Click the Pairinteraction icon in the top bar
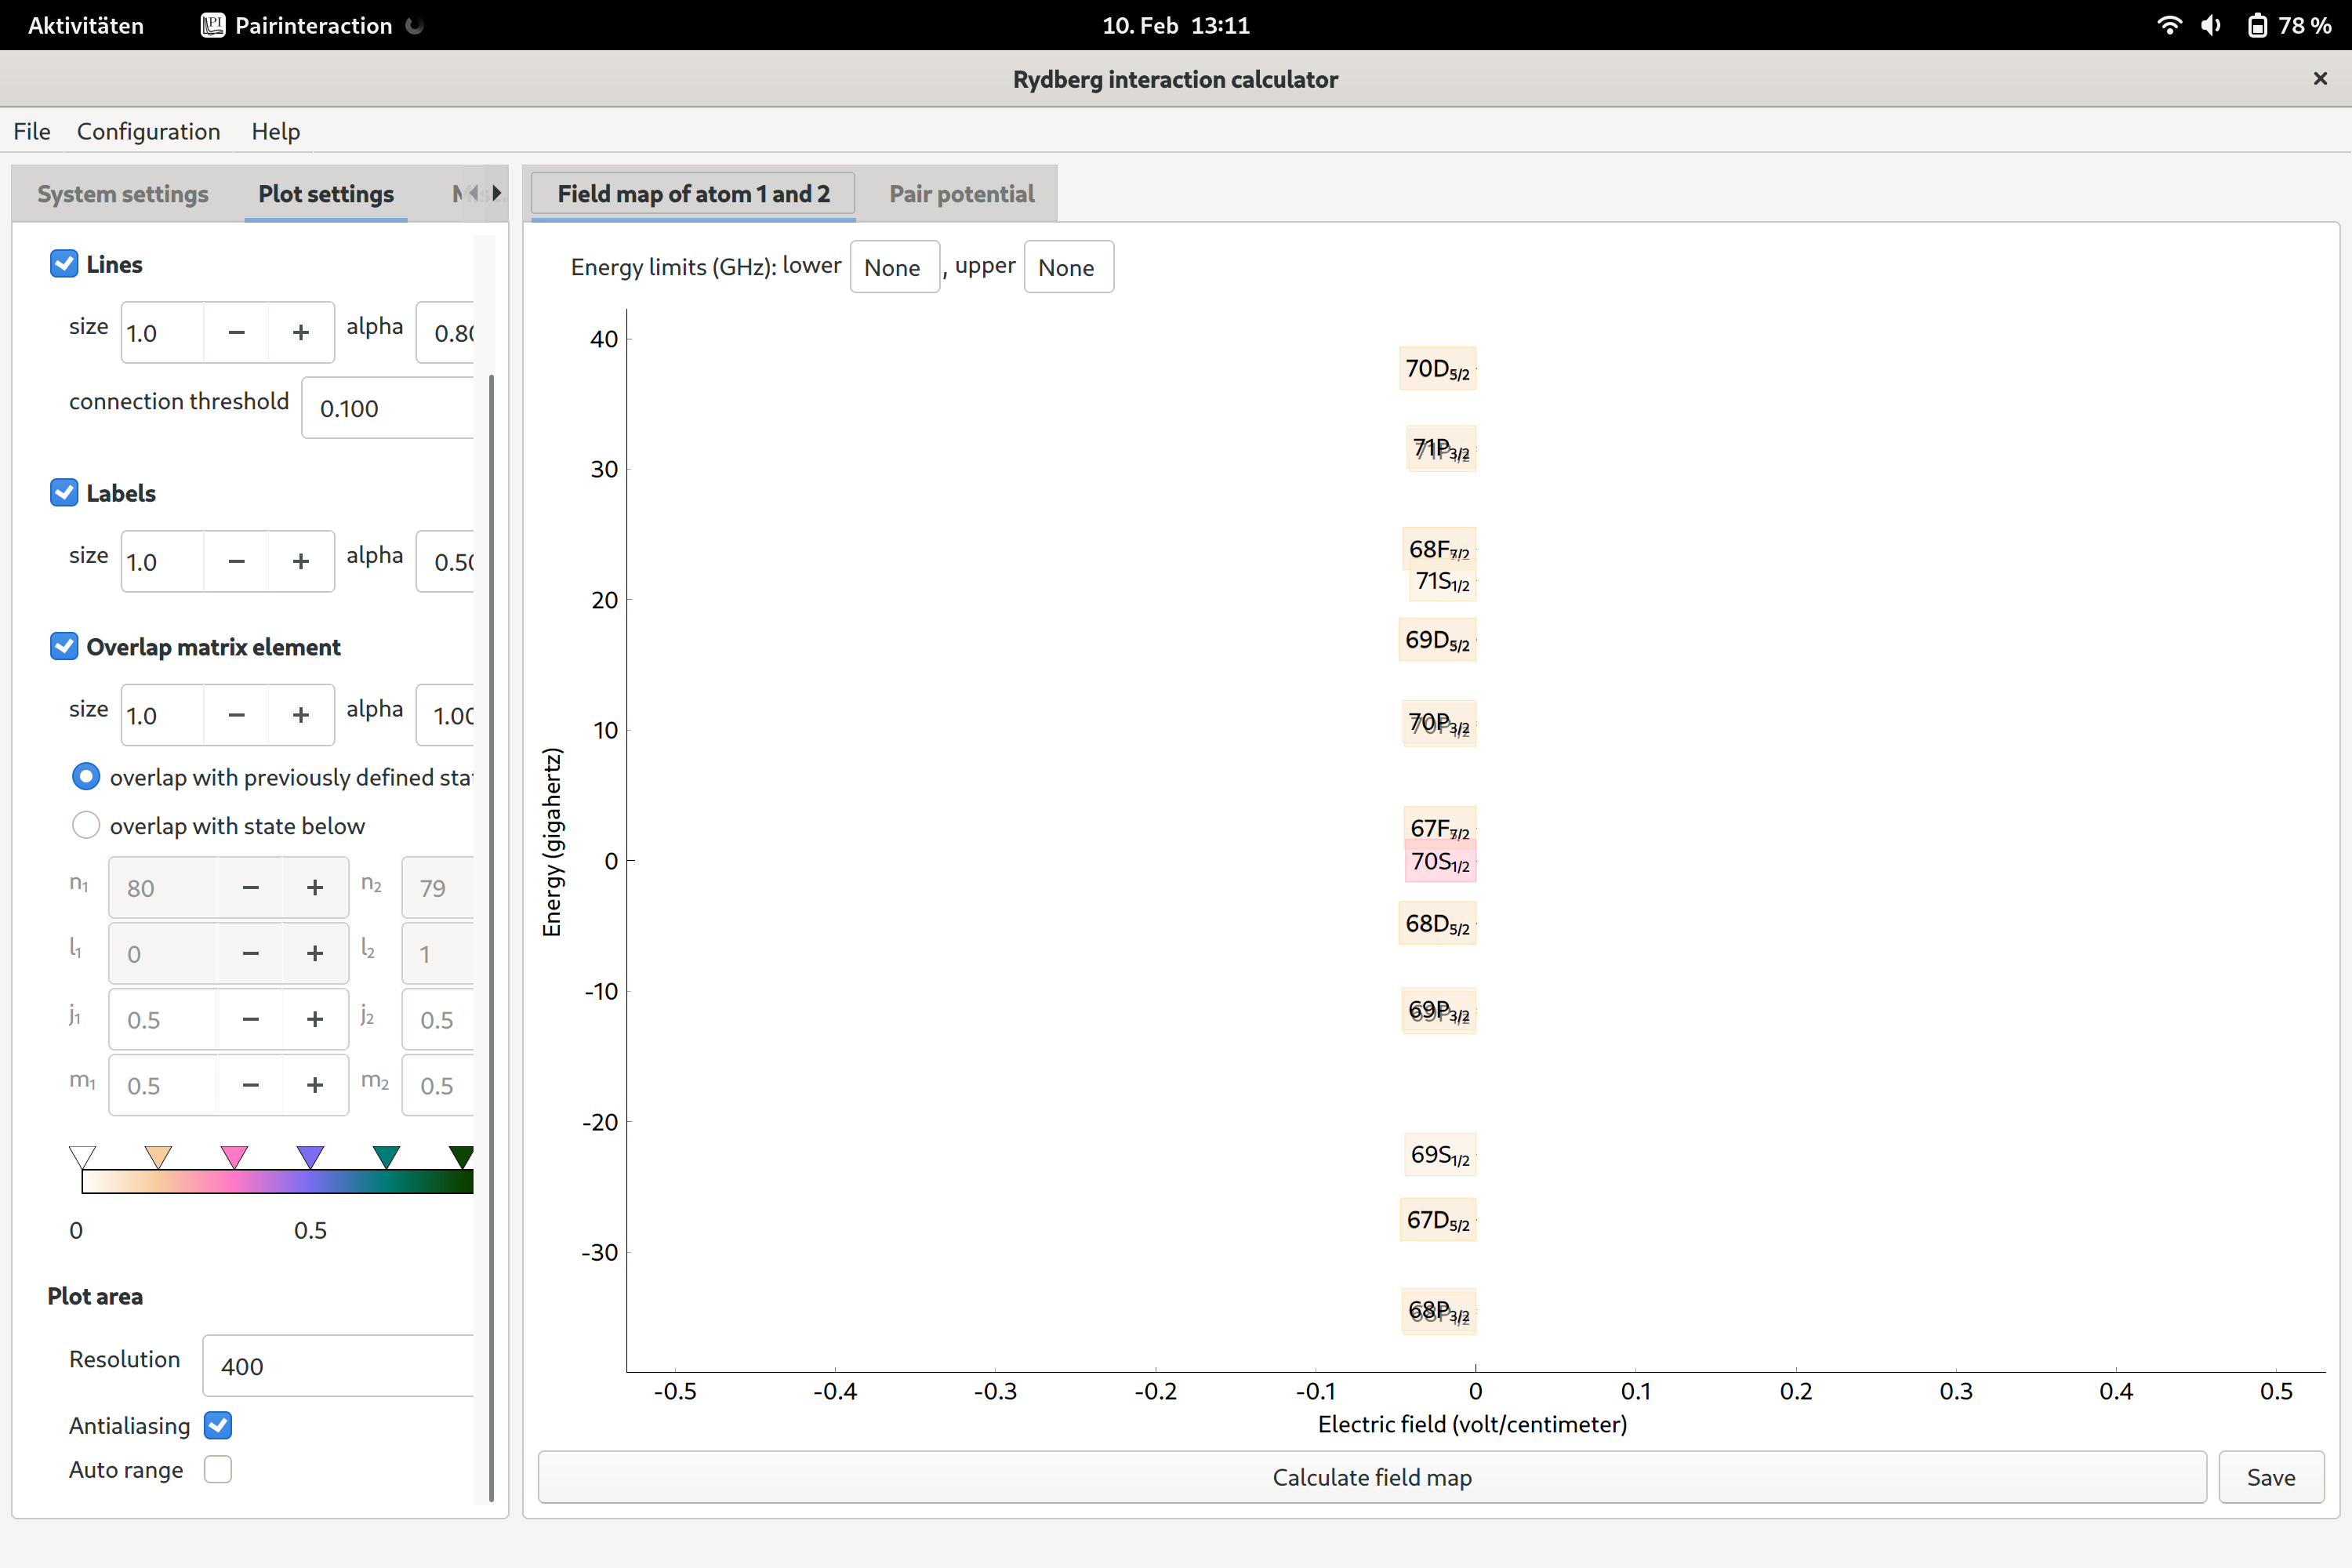Image resolution: width=2352 pixels, height=1568 pixels. pos(213,25)
